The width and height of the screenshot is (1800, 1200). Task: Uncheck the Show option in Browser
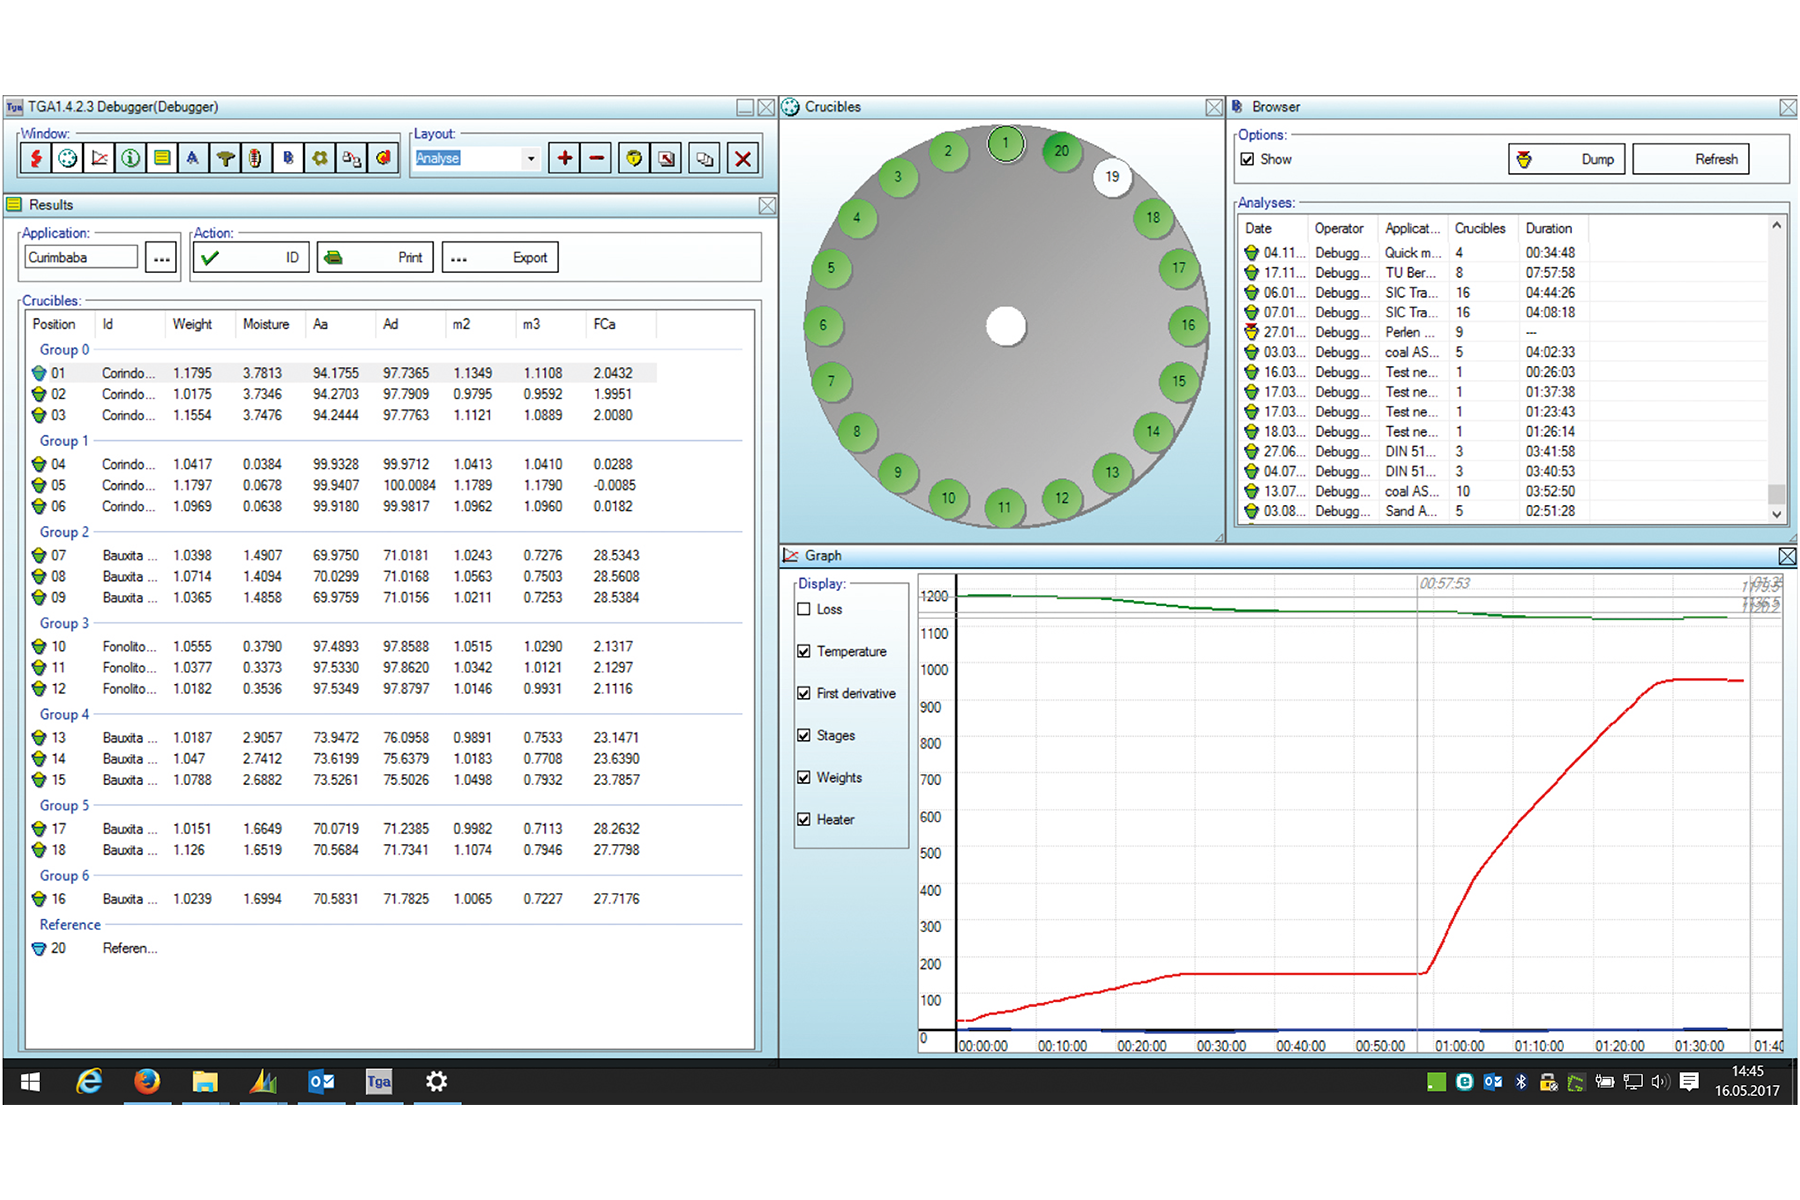pyautogui.click(x=1248, y=159)
